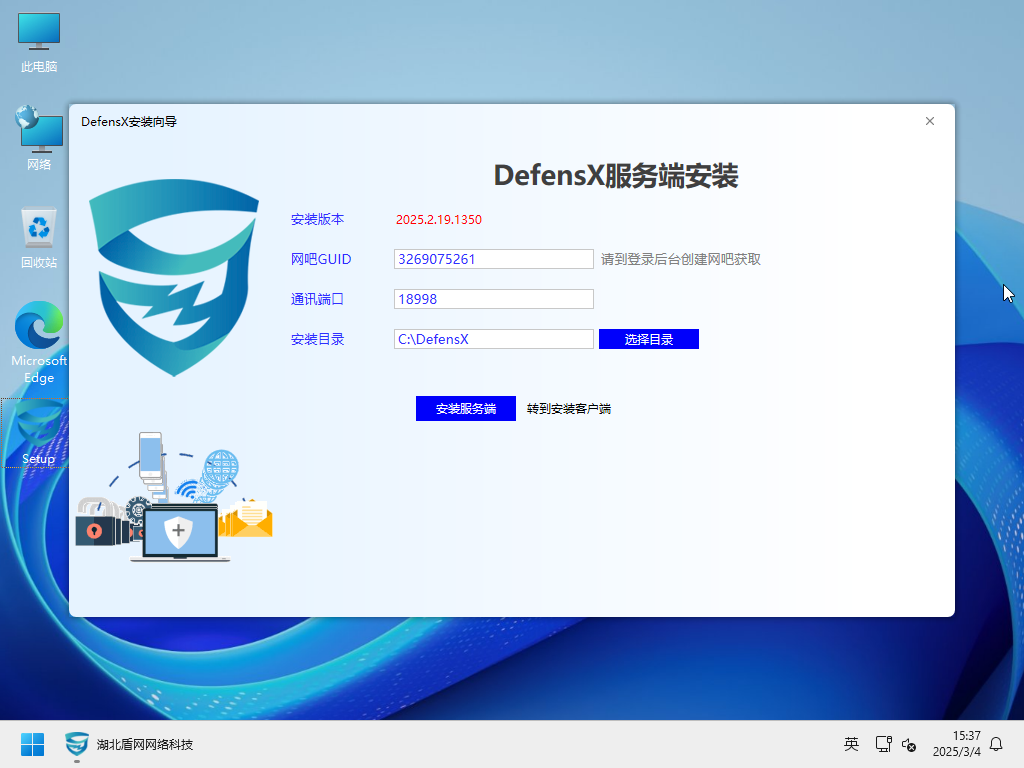
Task: Select the 网络 desktop icon
Action: click(39, 138)
